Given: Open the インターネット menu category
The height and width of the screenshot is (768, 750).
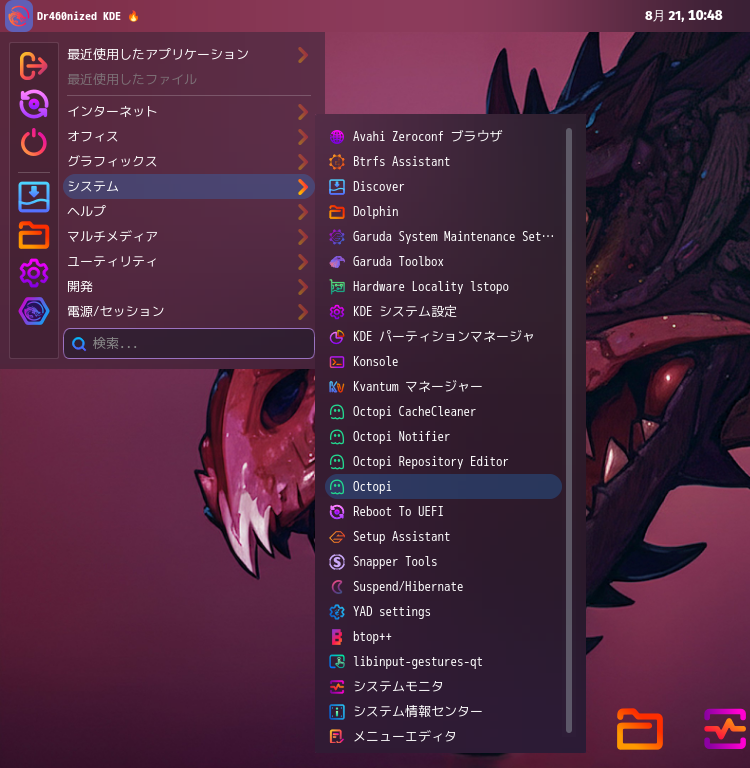Looking at the screenshot, I should pyautogui.click(x=189, y=112).
